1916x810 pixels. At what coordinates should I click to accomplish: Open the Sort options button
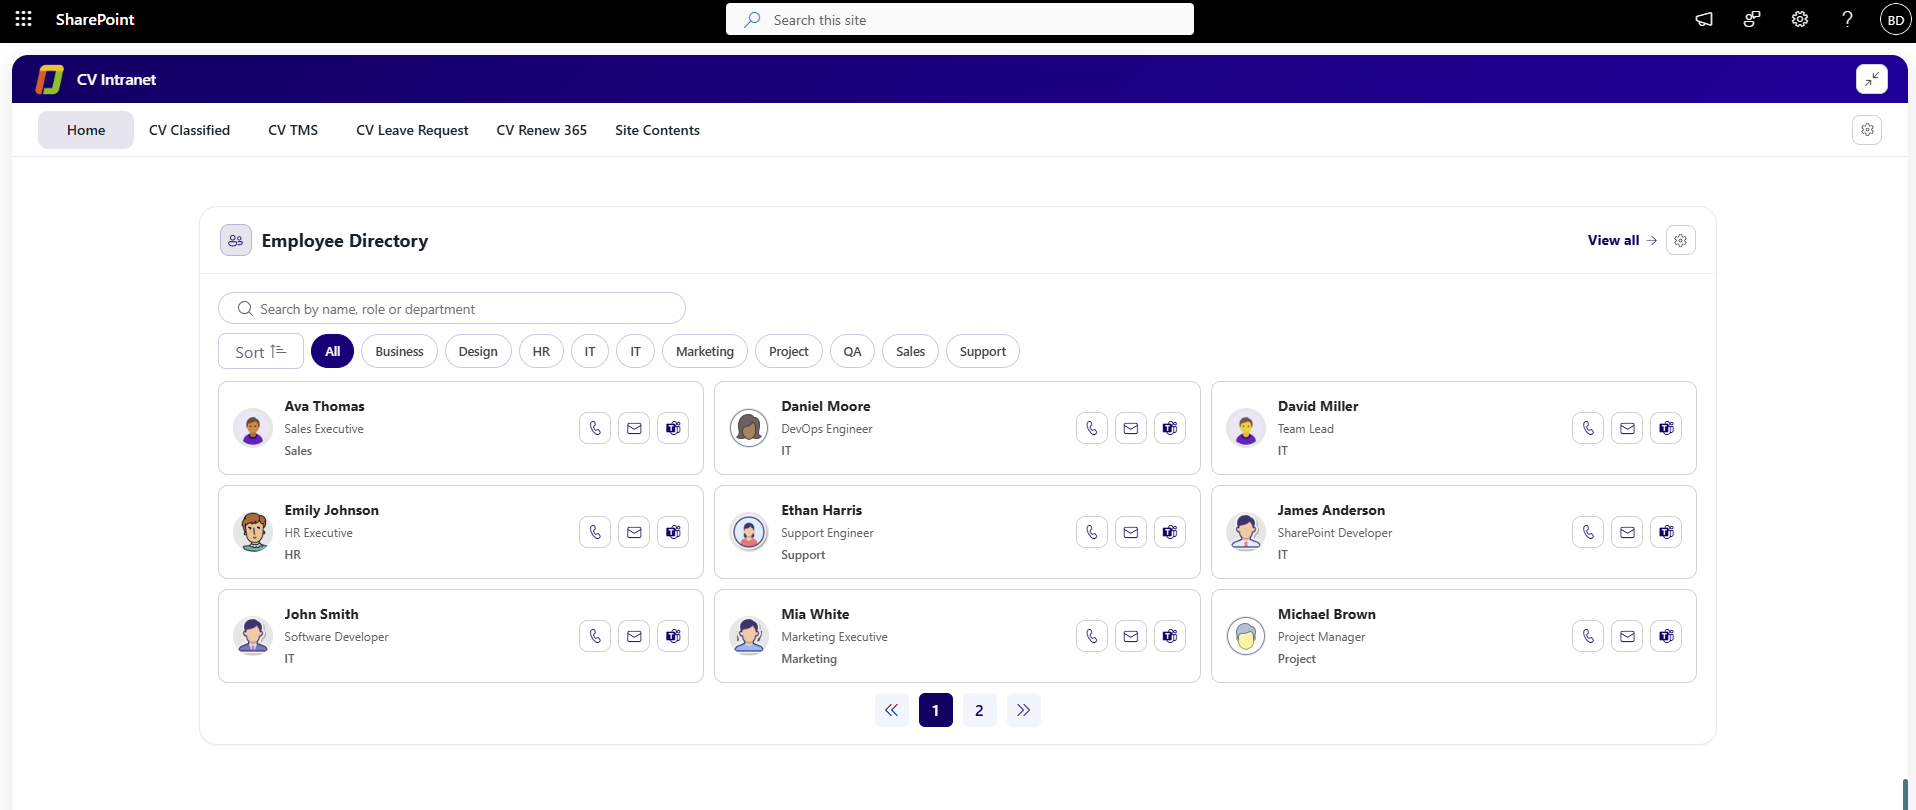coord(261,351)
